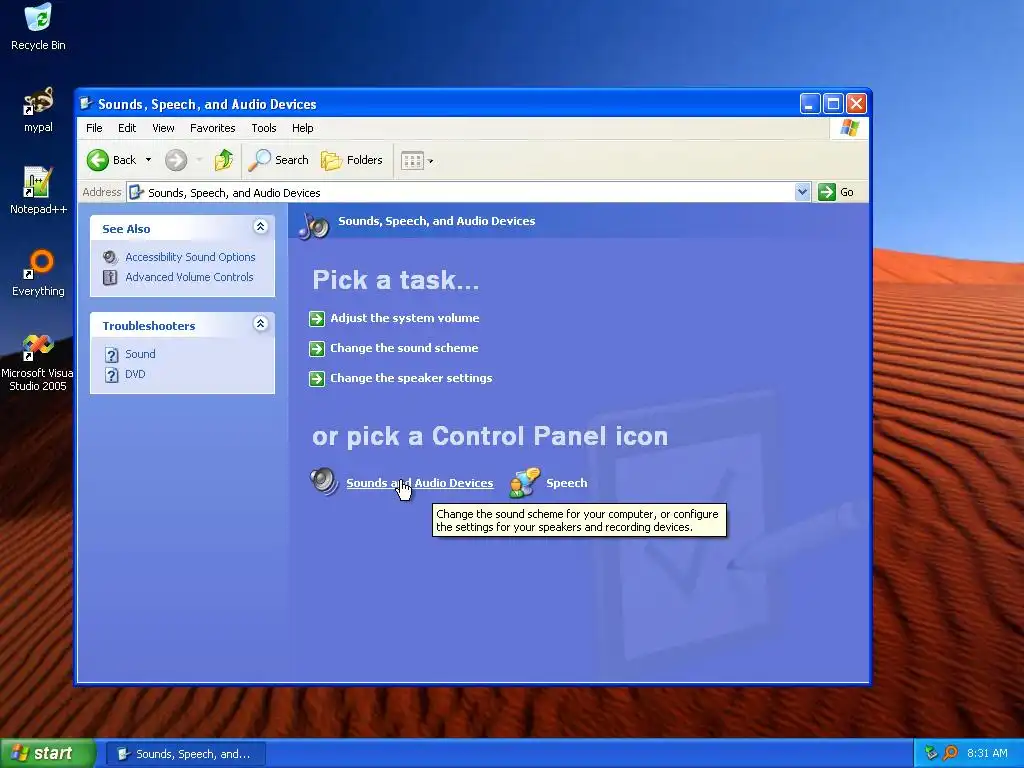This screenshot has height=768, width=1024.
Task: Click the DVD troubleshooter question icon
Action: [112, 375]
